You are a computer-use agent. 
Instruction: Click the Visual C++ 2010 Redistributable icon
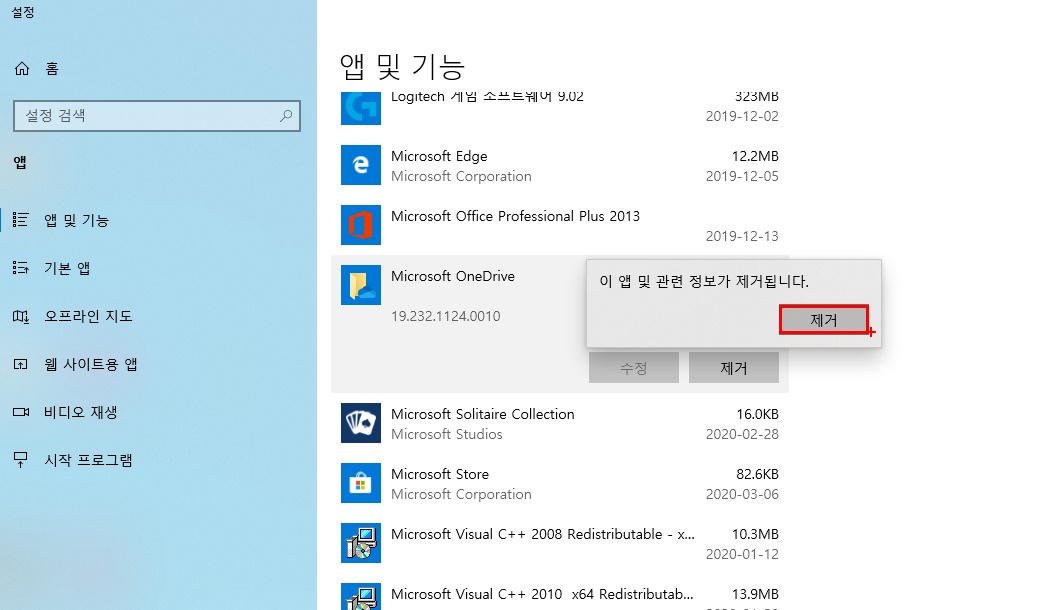361,596
